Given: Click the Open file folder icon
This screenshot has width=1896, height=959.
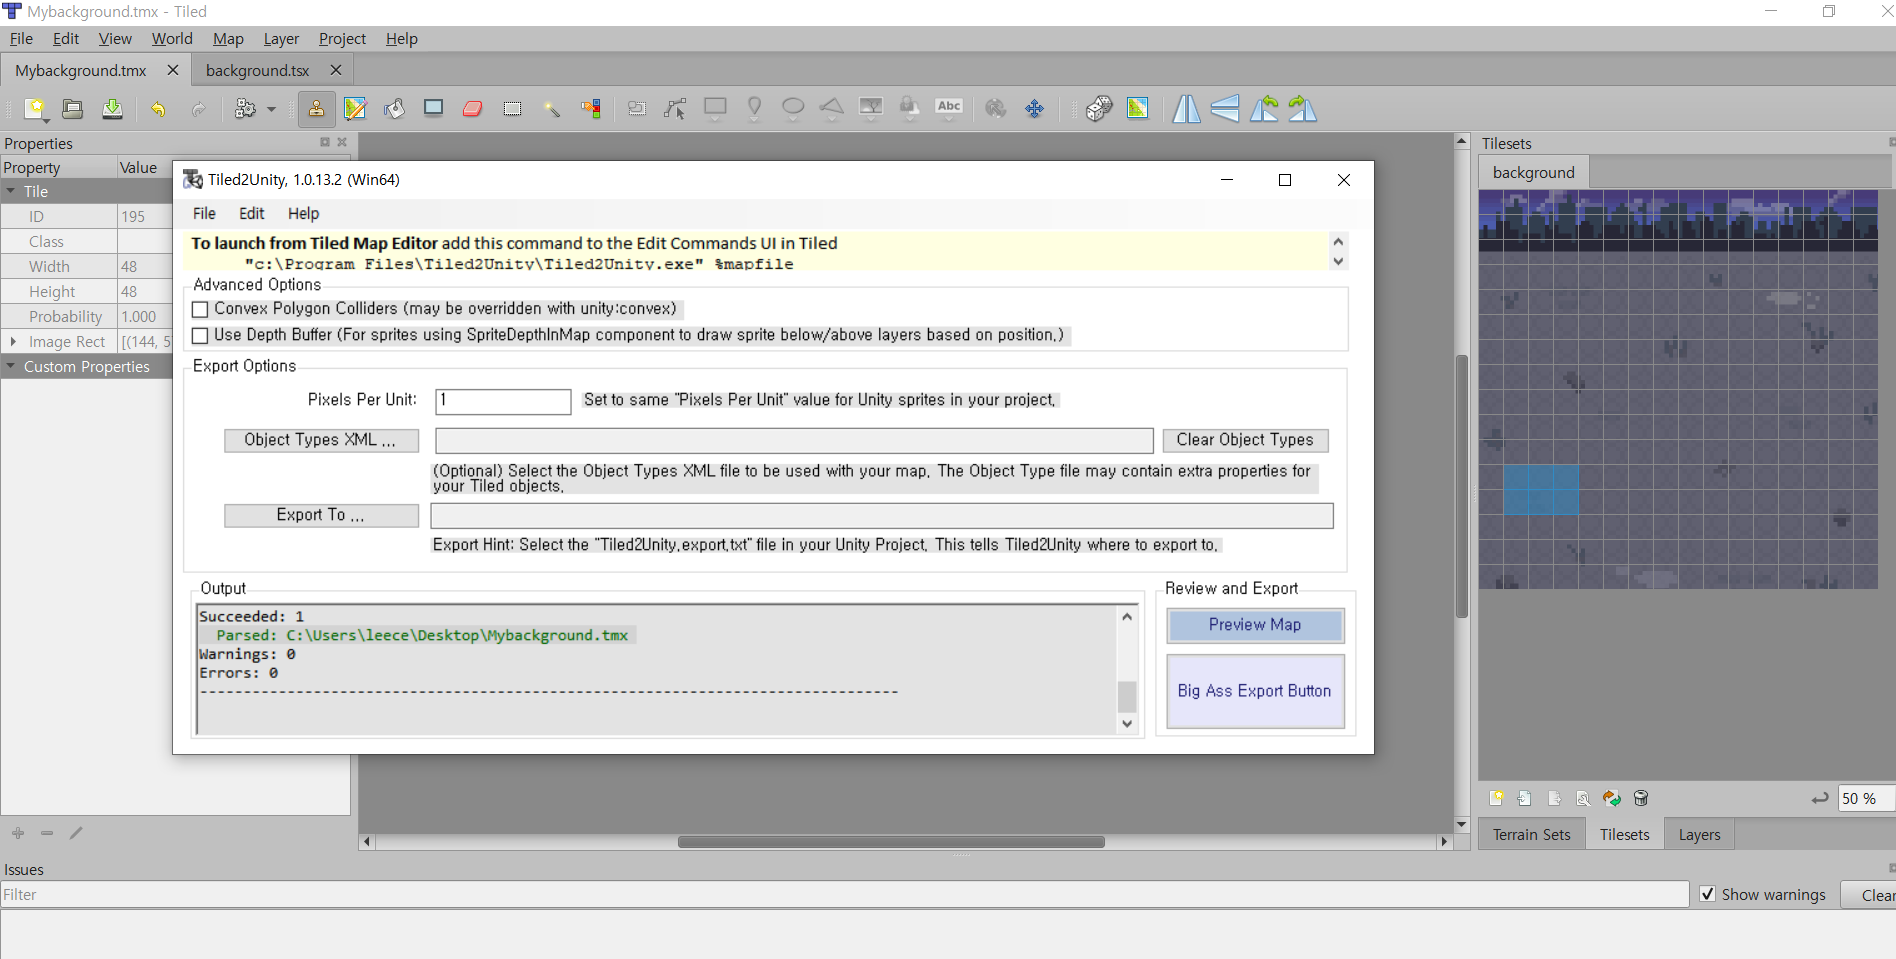Looking at the screenshot, I should [x=73, y=109].
